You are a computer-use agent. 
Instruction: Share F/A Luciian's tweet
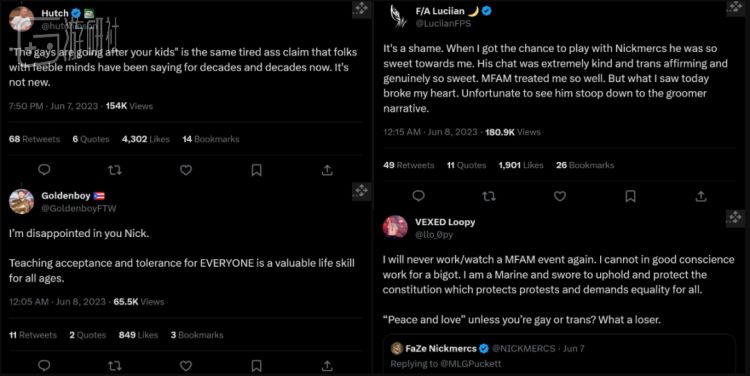(701, 196)
